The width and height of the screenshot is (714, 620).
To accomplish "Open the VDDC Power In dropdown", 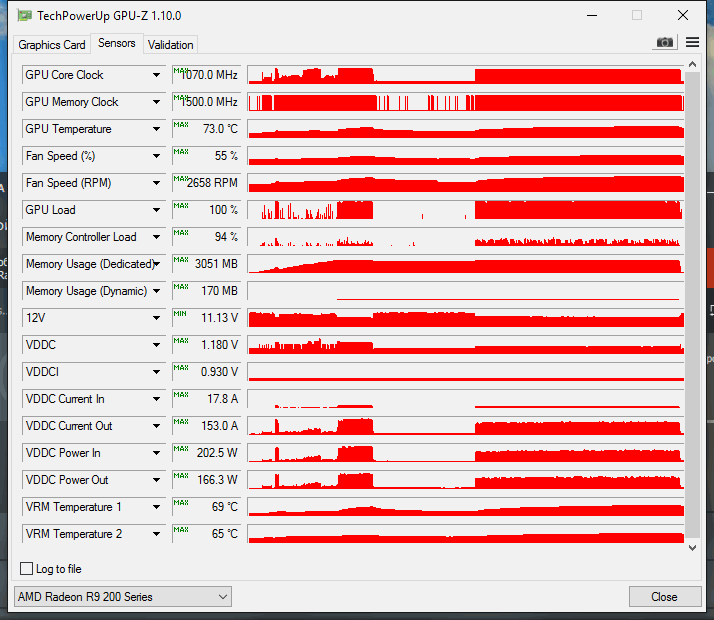I will tap(156, 453).
